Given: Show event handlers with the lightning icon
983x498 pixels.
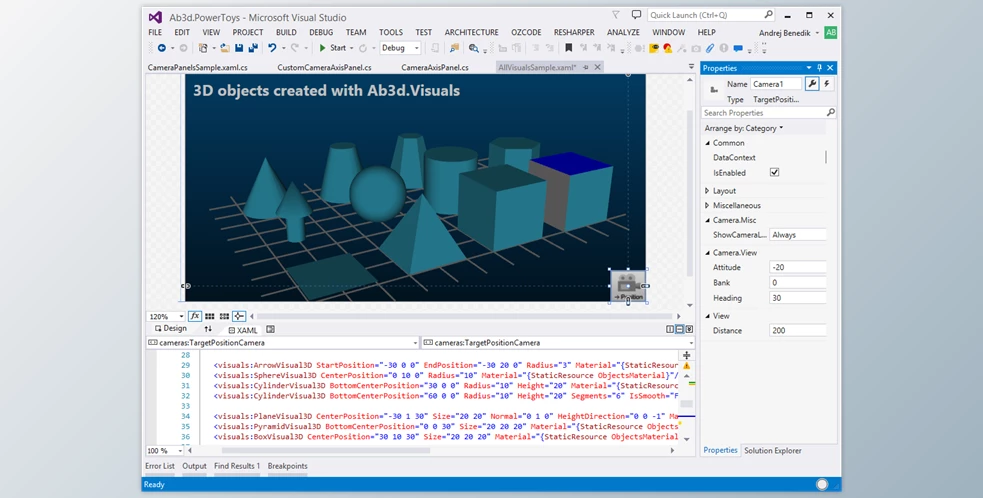Looking at the screenshot, I should (827, 83).
